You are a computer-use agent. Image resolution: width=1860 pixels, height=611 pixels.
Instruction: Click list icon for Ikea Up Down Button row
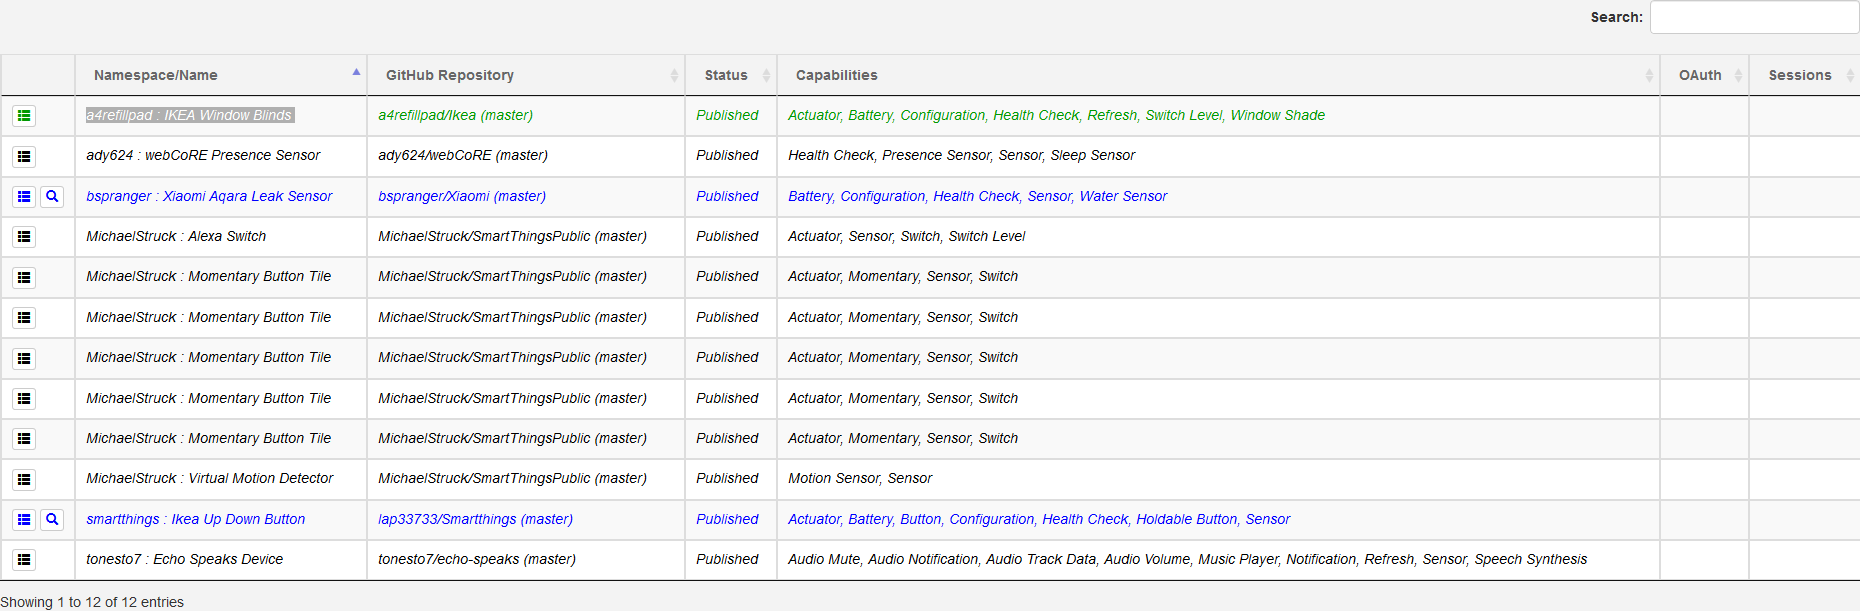point(24,520)
